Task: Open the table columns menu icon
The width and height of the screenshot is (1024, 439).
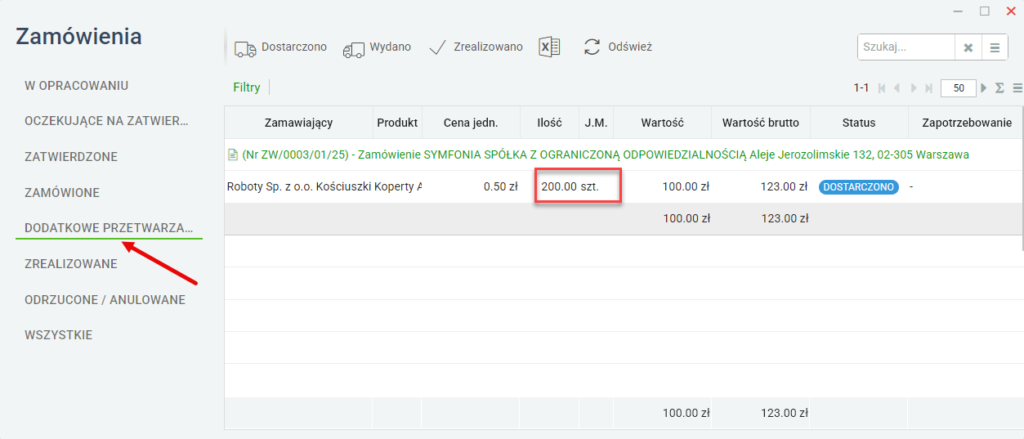Action: pyautogui.click(x=1017, y=88)
